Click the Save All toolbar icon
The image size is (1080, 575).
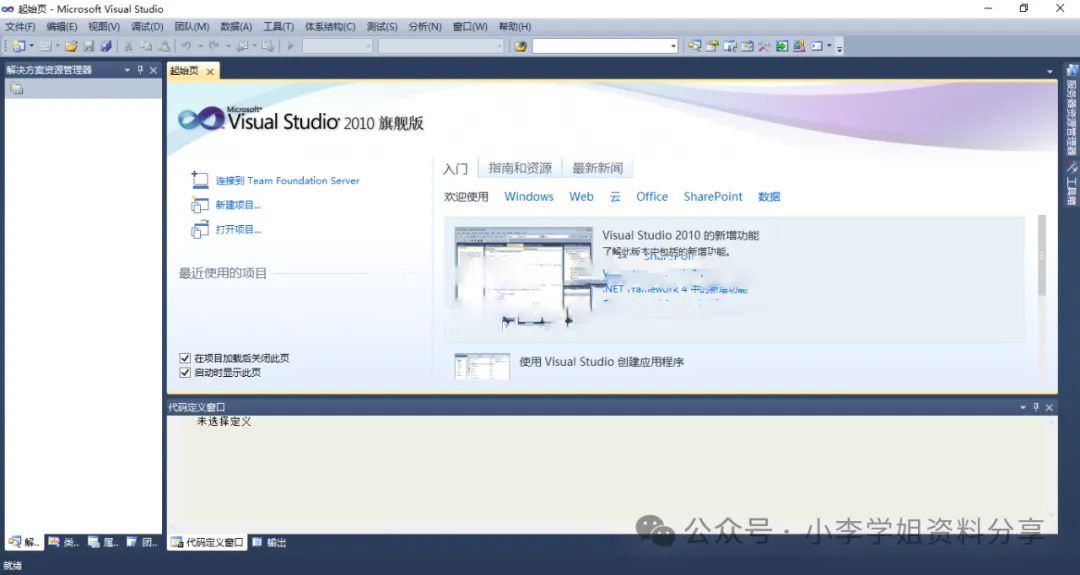[106, 46]
